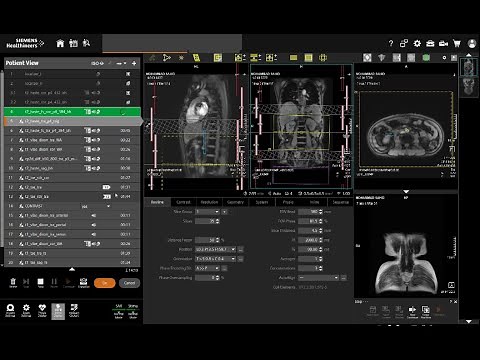Click the Patient View queue scrollbar
Viewport: 480px width, 360px height.
2,159
